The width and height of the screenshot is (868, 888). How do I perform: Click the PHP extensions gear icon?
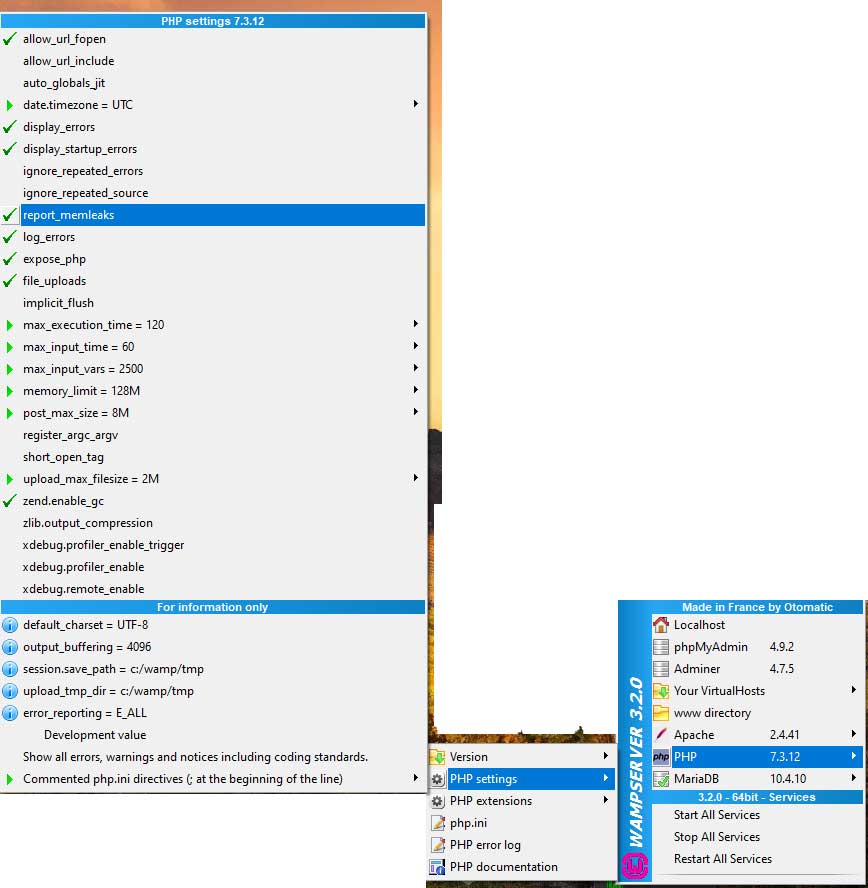437,801
